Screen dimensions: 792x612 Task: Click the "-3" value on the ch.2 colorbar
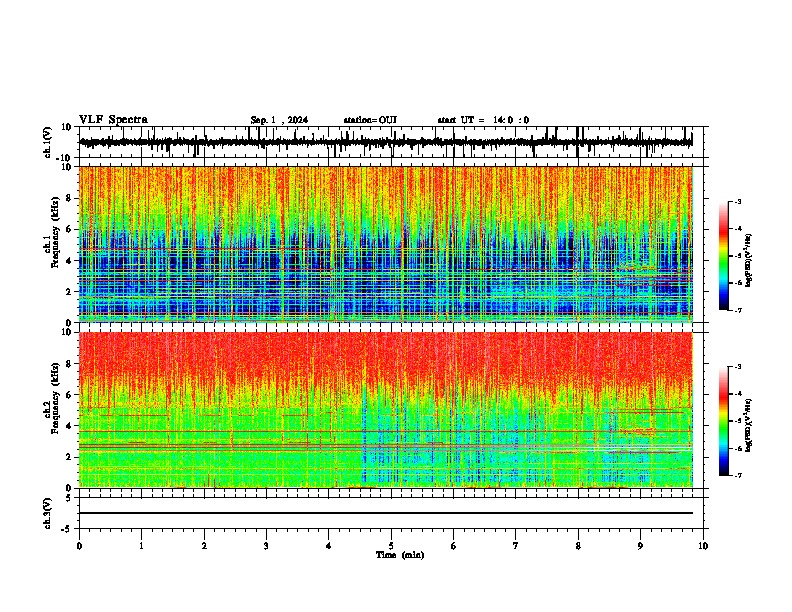point(737,367)
